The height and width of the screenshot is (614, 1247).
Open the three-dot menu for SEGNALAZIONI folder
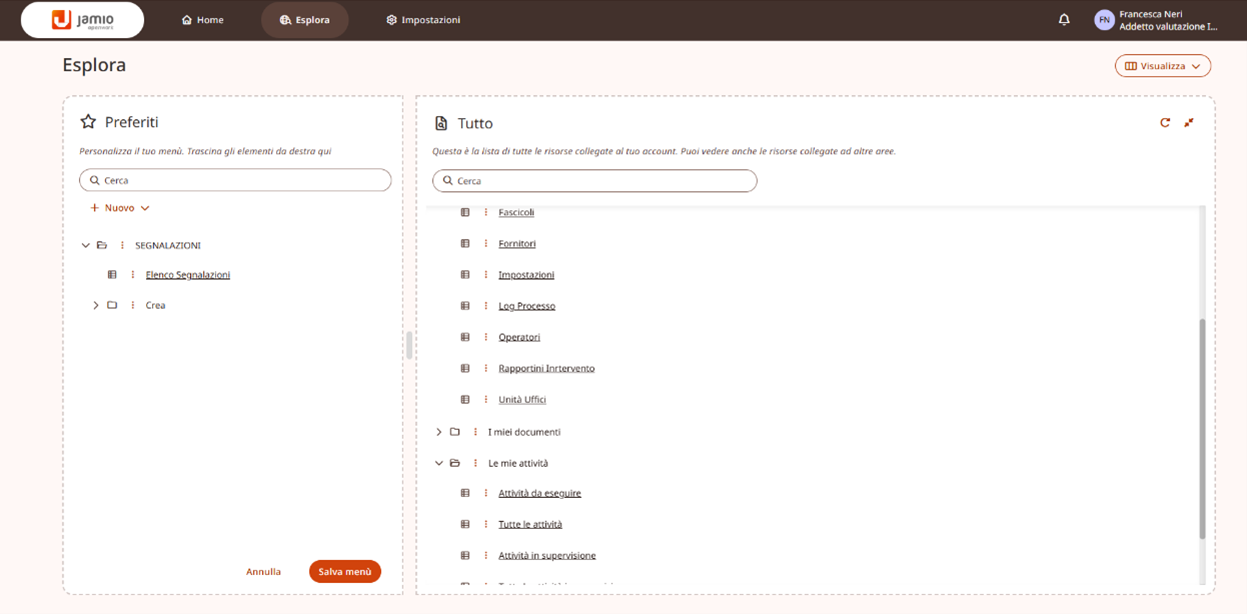[123, 245]
